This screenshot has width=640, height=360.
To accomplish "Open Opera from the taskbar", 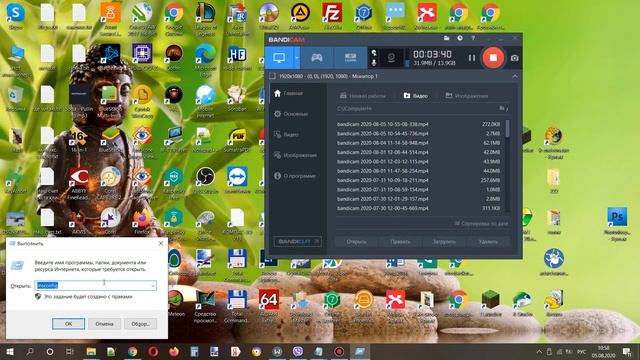I will (153, 351).
